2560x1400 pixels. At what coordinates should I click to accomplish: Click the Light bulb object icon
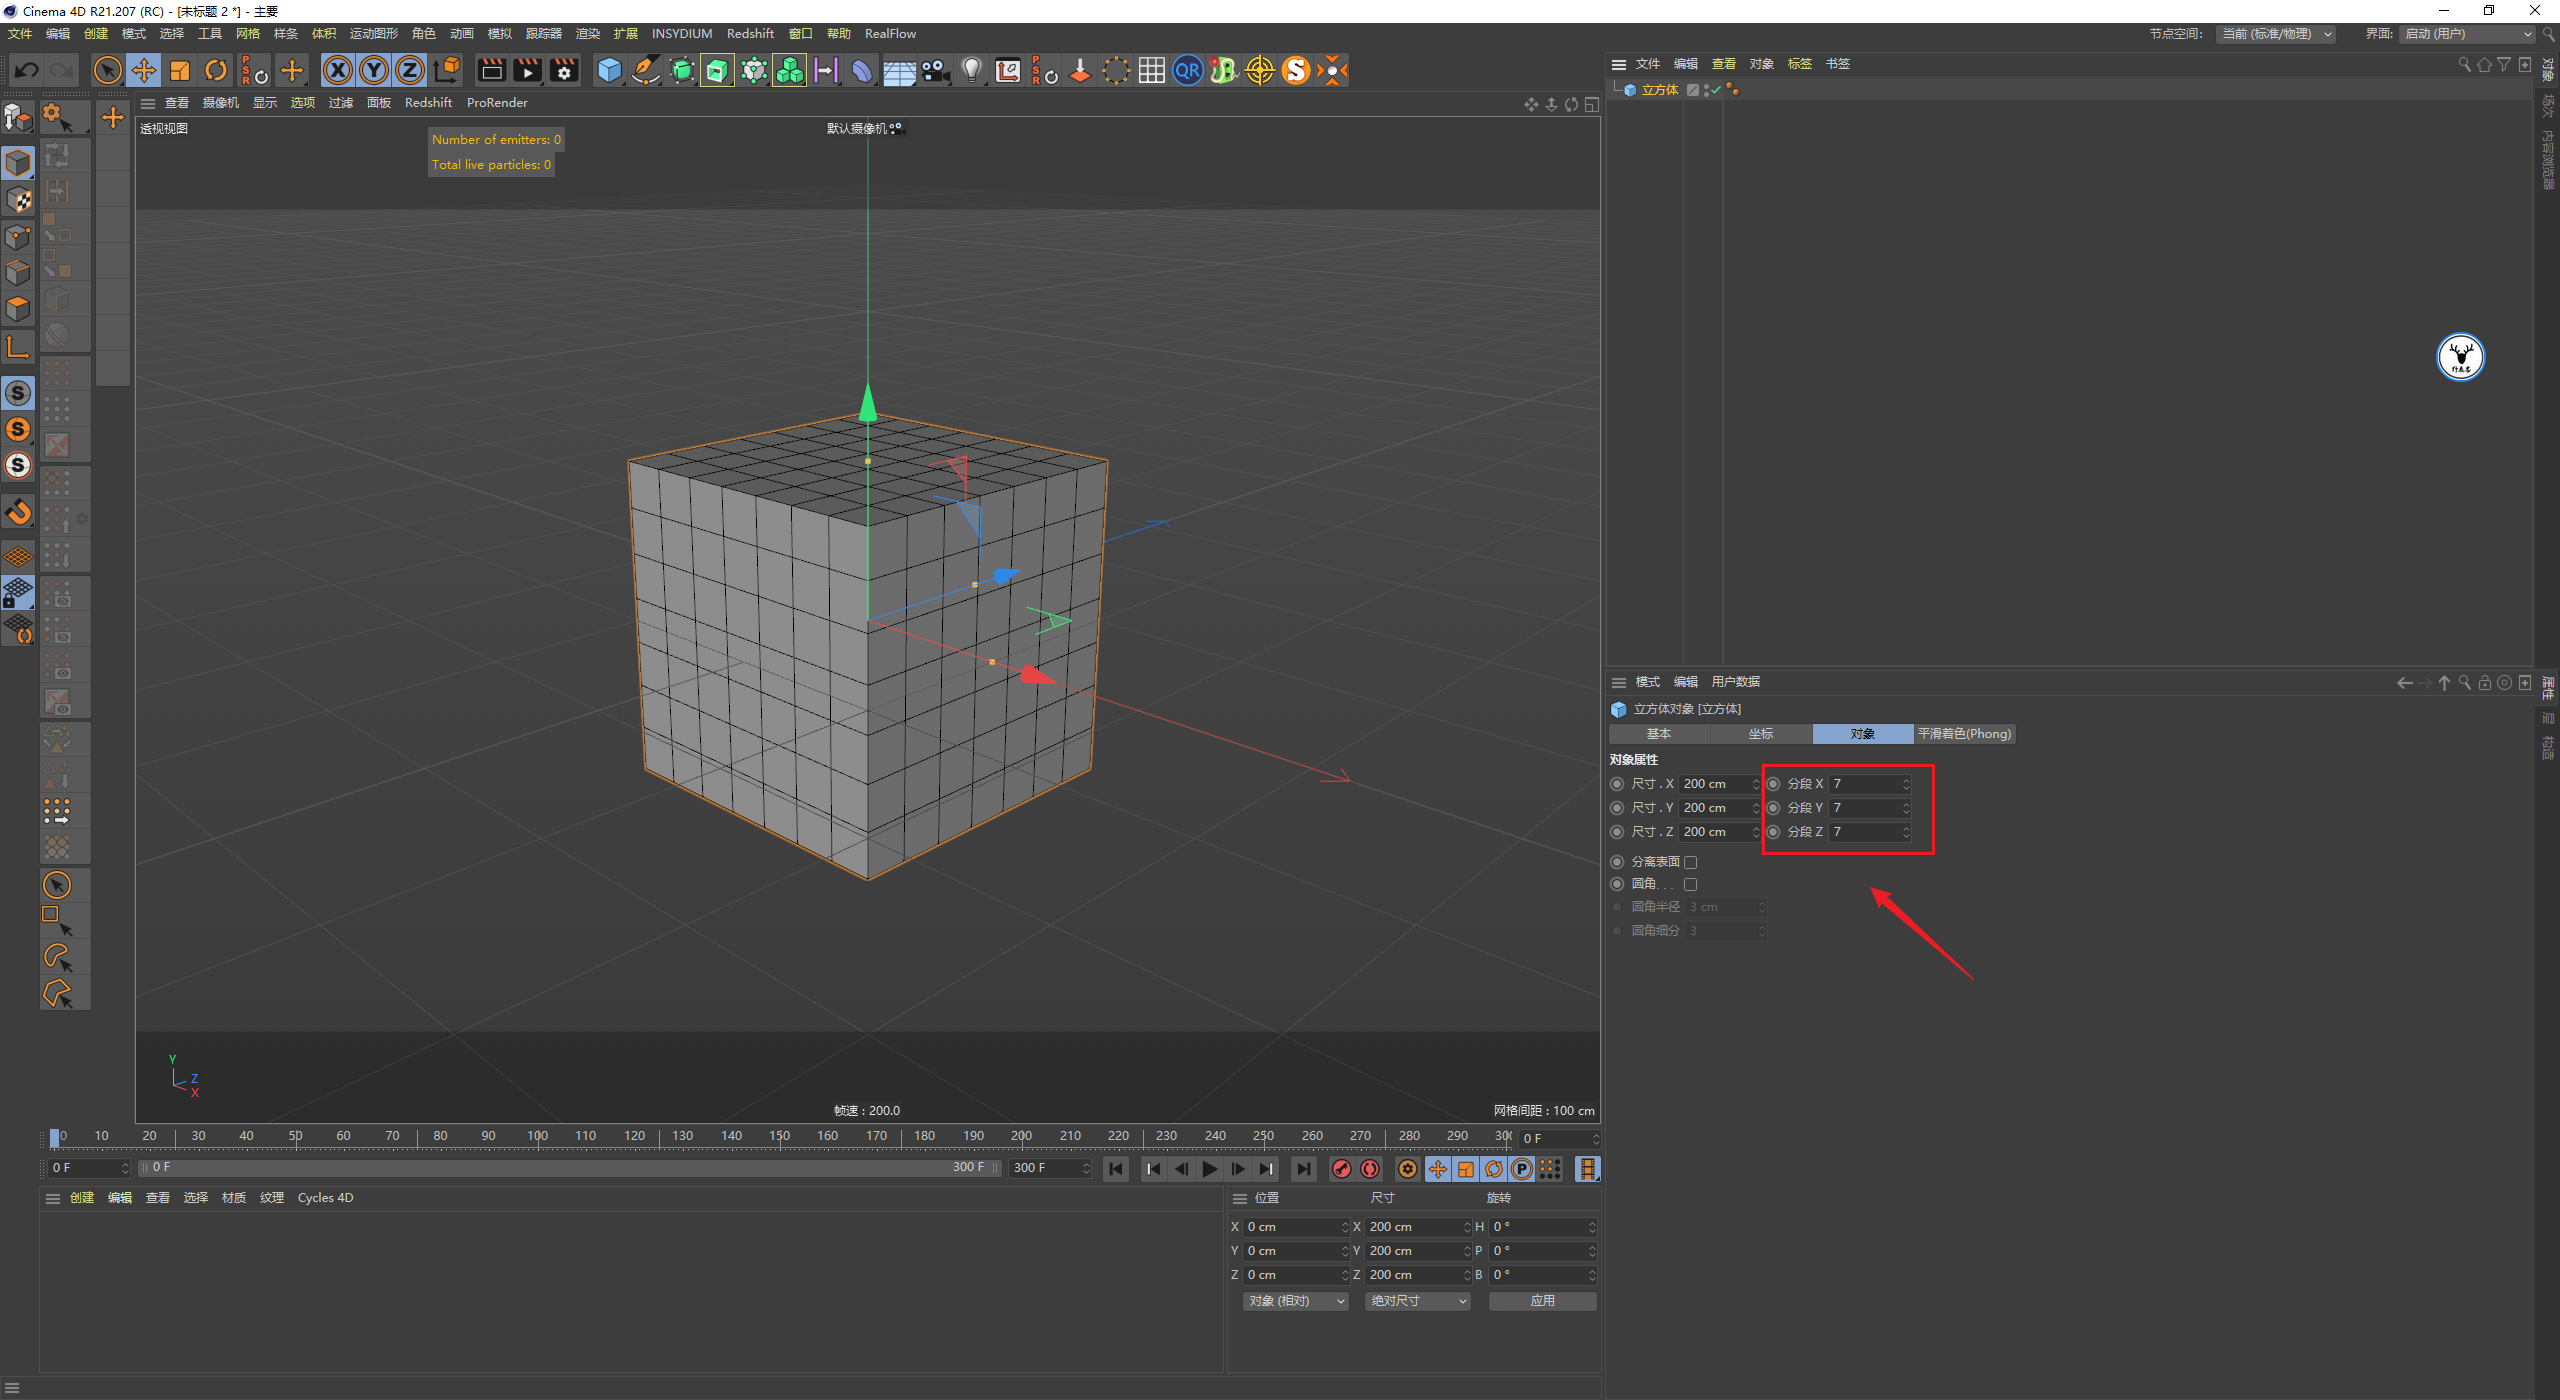tap(971, 70)
